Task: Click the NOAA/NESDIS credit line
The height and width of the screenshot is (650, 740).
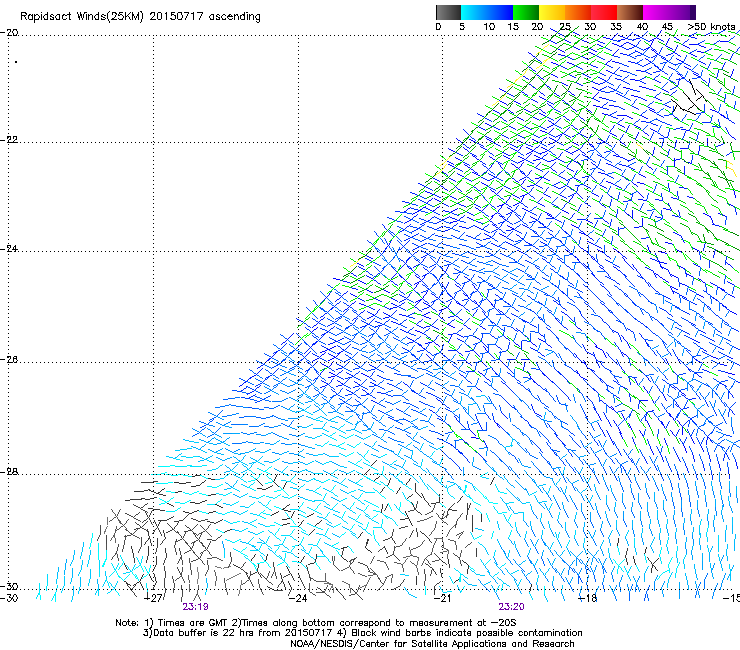Action: pyautogui.click(x=432, y=644)
